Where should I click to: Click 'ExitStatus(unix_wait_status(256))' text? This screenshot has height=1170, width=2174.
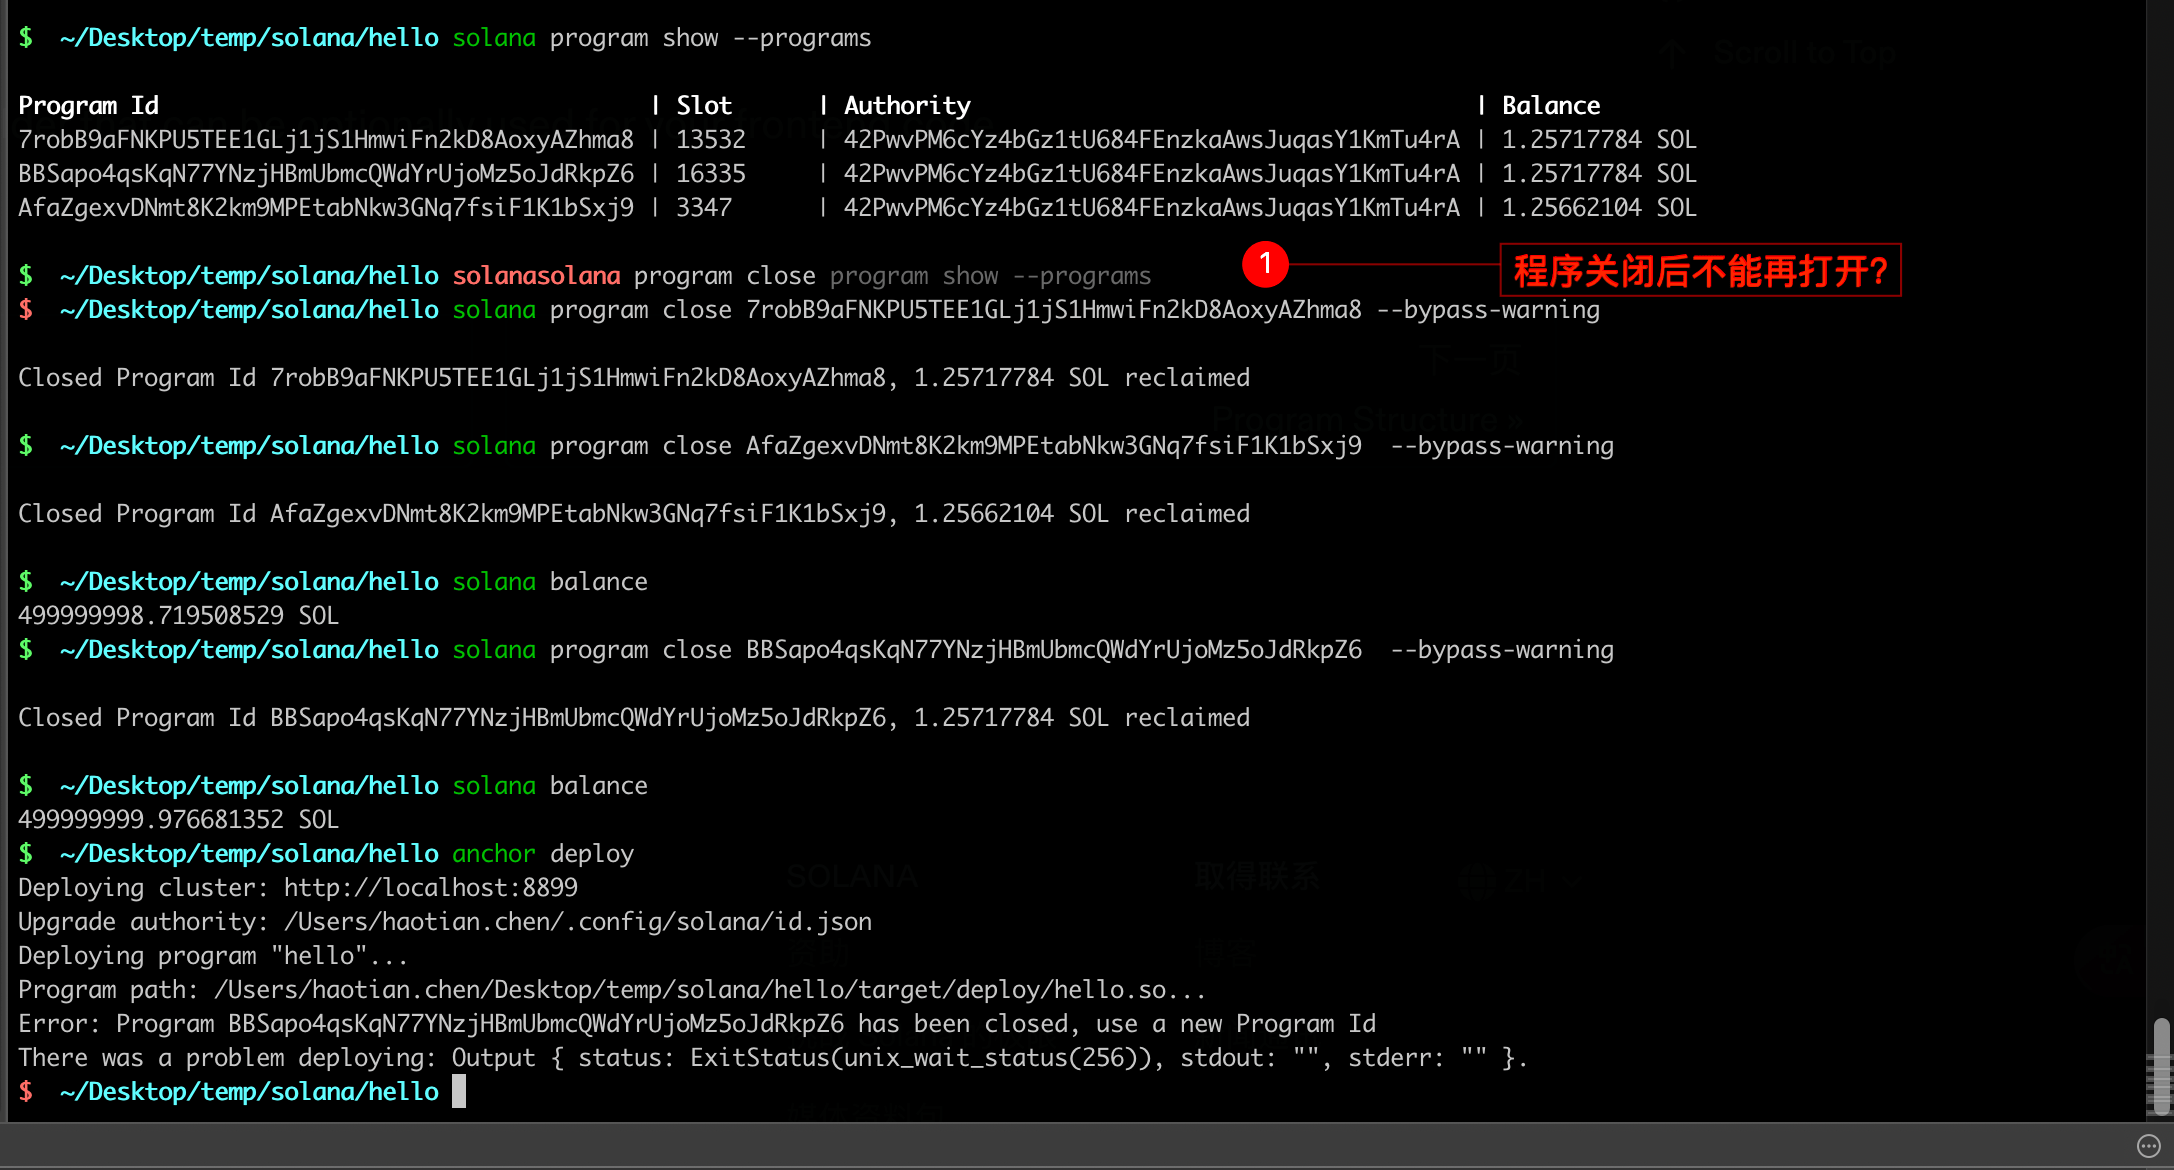pos(928,1058)
